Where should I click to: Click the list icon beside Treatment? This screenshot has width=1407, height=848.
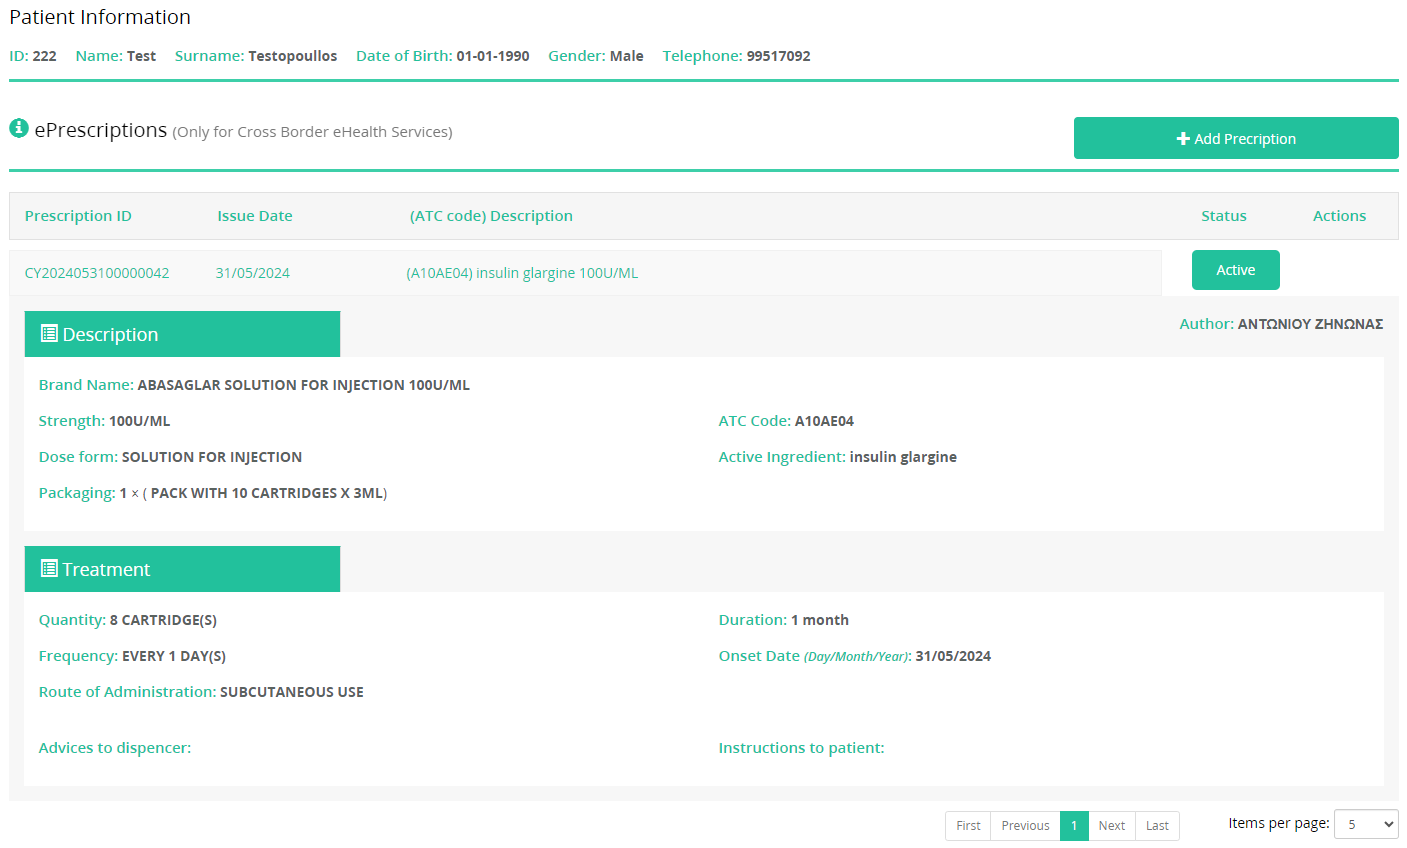tap(49, 569)
